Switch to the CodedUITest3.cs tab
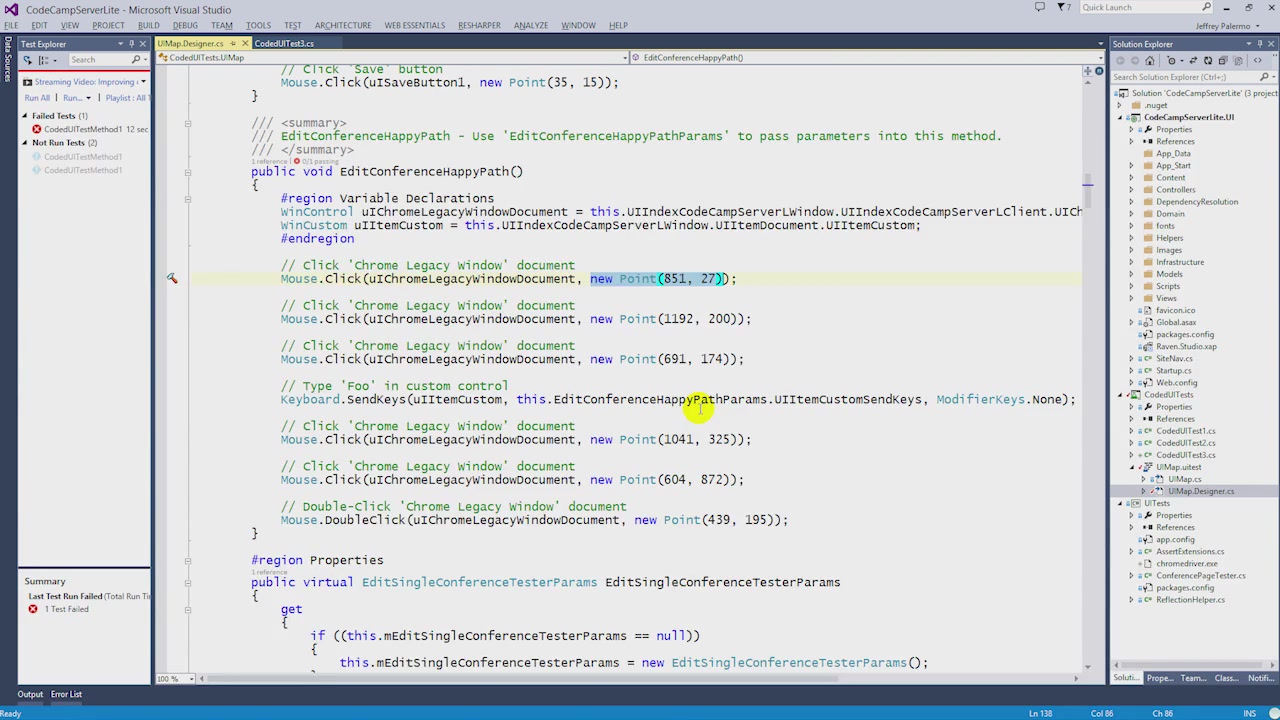Image resolution: width=1280 pixels, height=720 pixels. (284, 44)
